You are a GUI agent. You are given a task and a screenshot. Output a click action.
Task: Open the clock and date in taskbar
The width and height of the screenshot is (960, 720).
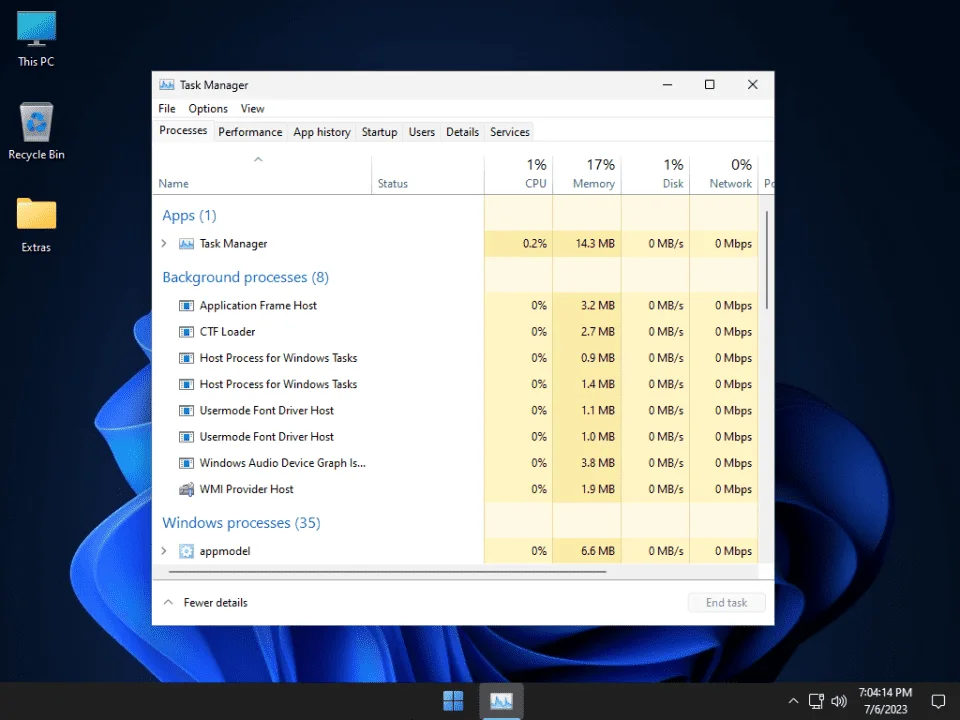point(885,701)
